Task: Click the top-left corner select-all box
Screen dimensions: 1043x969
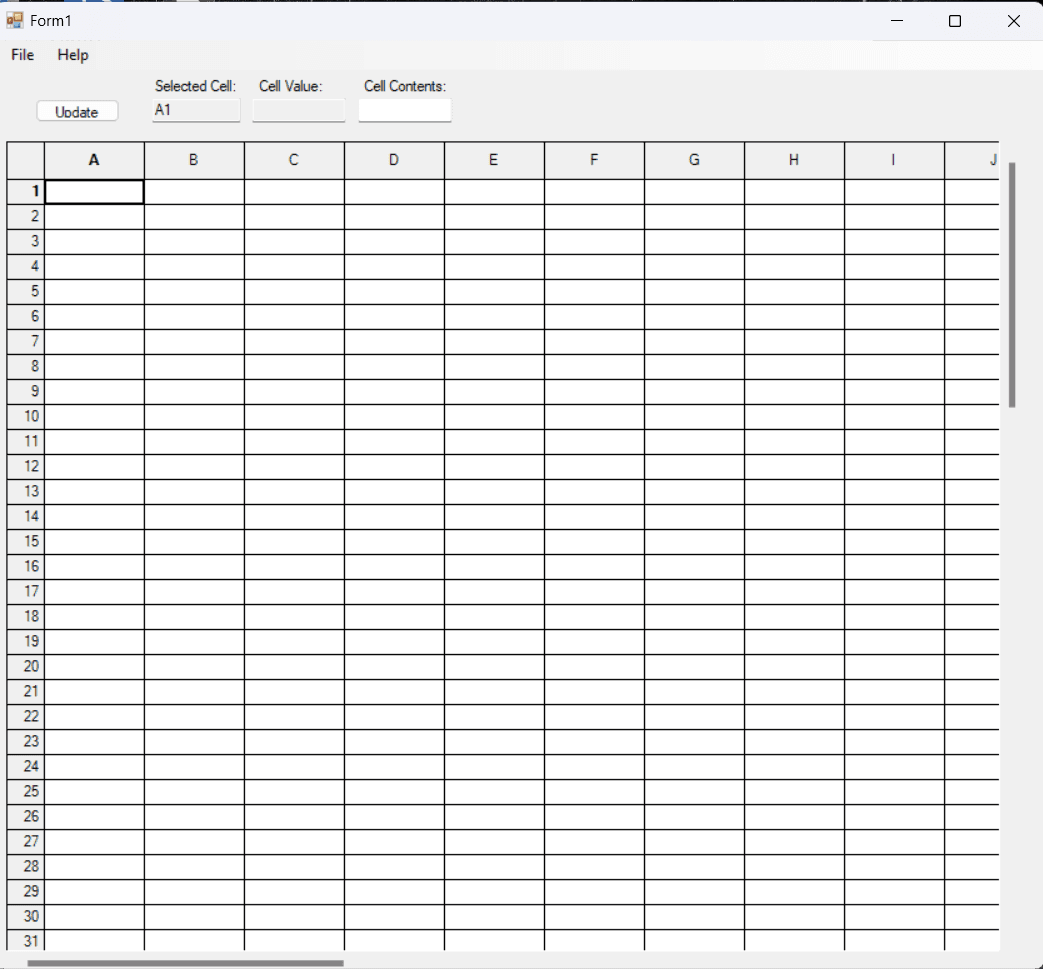Action: click(26, 160)
